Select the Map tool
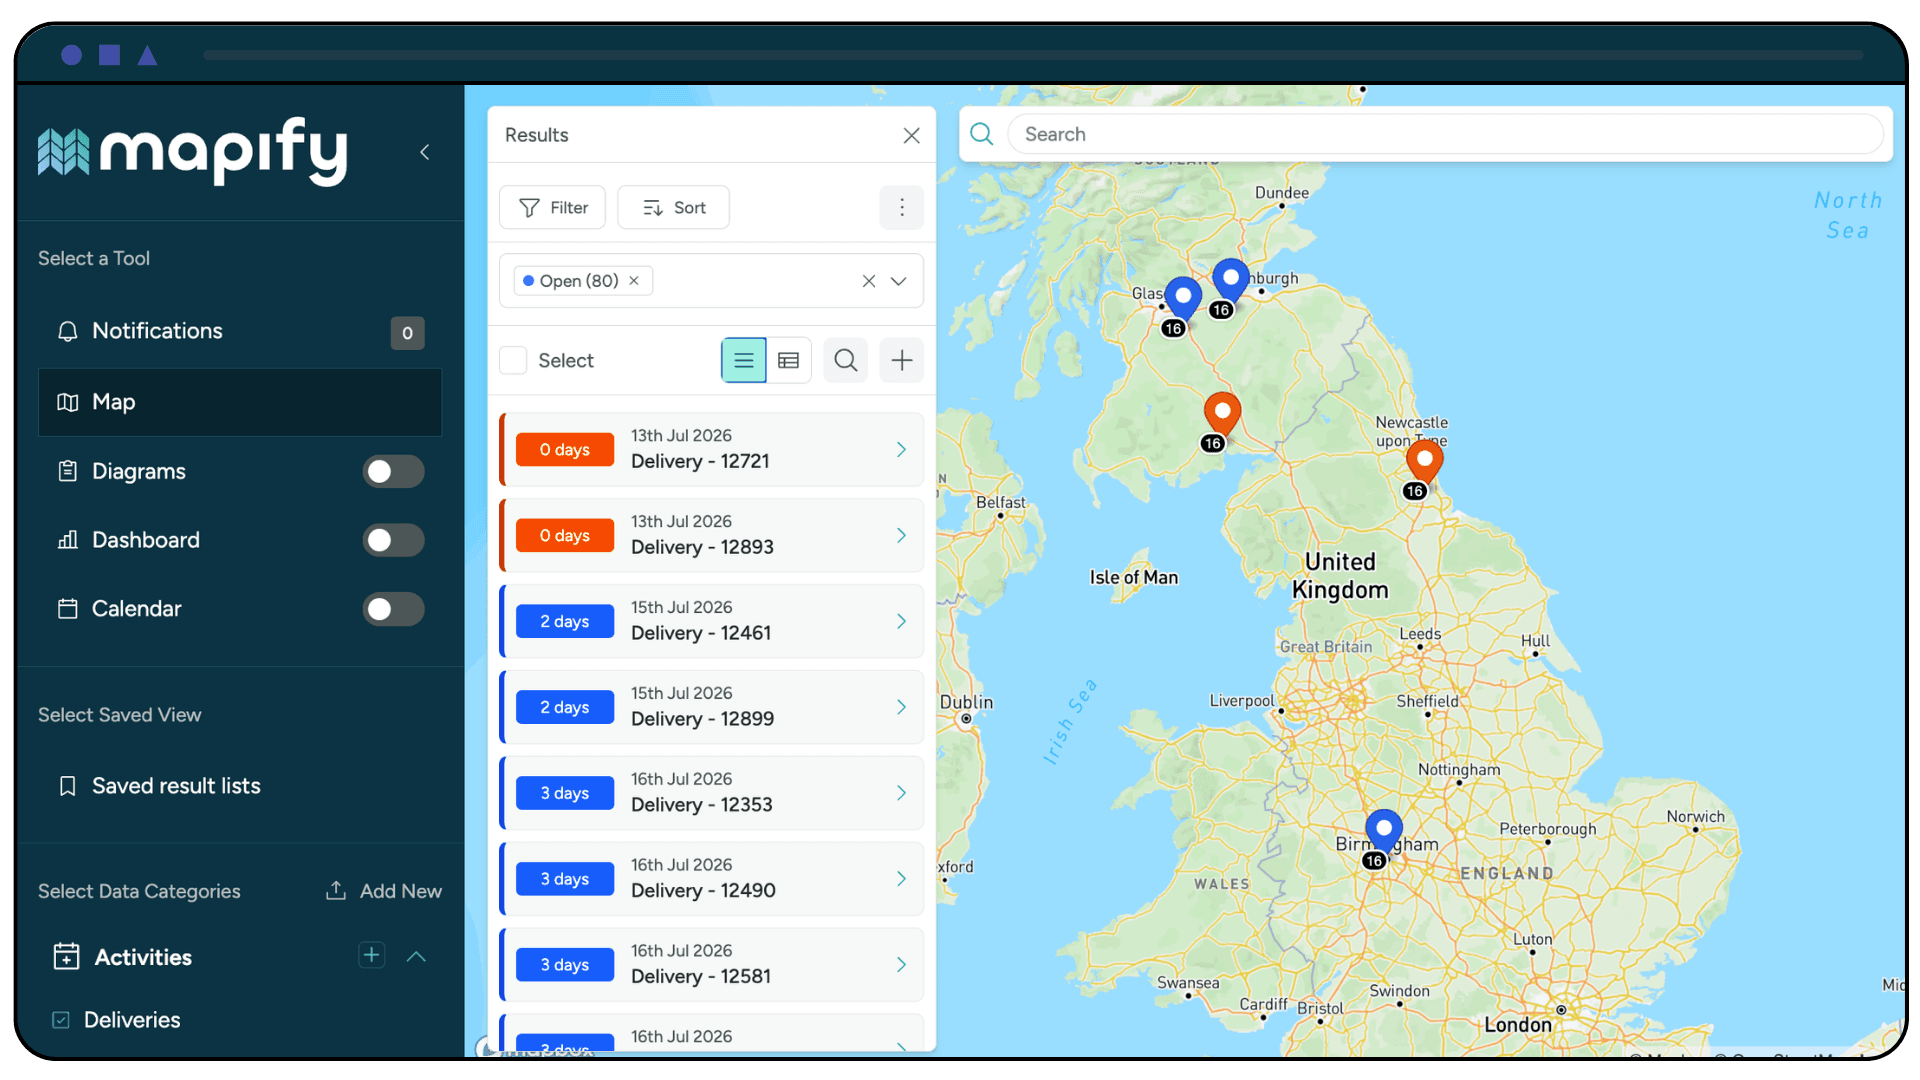The width and height of the screenshot is (1920, 1080). (x=240, y=402)
